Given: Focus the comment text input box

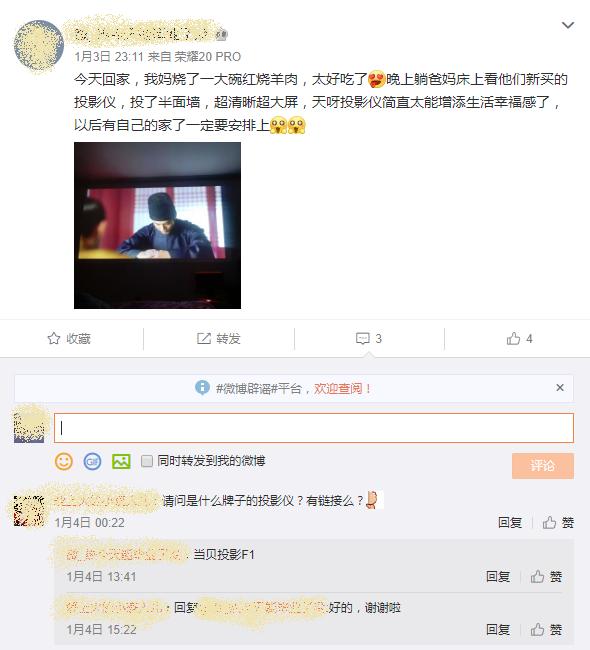Looking at the screenshot, I should coord(314,428).
